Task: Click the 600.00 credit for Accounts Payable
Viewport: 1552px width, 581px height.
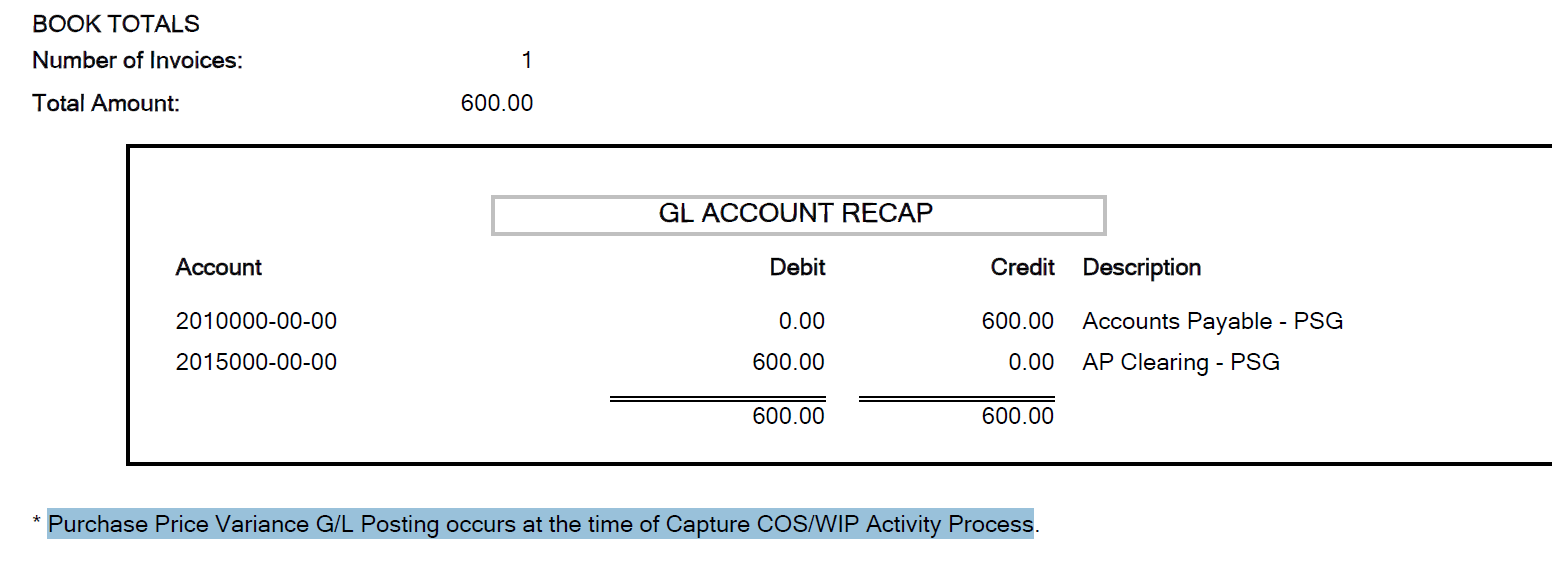Action: click(x=1018, y=321)
